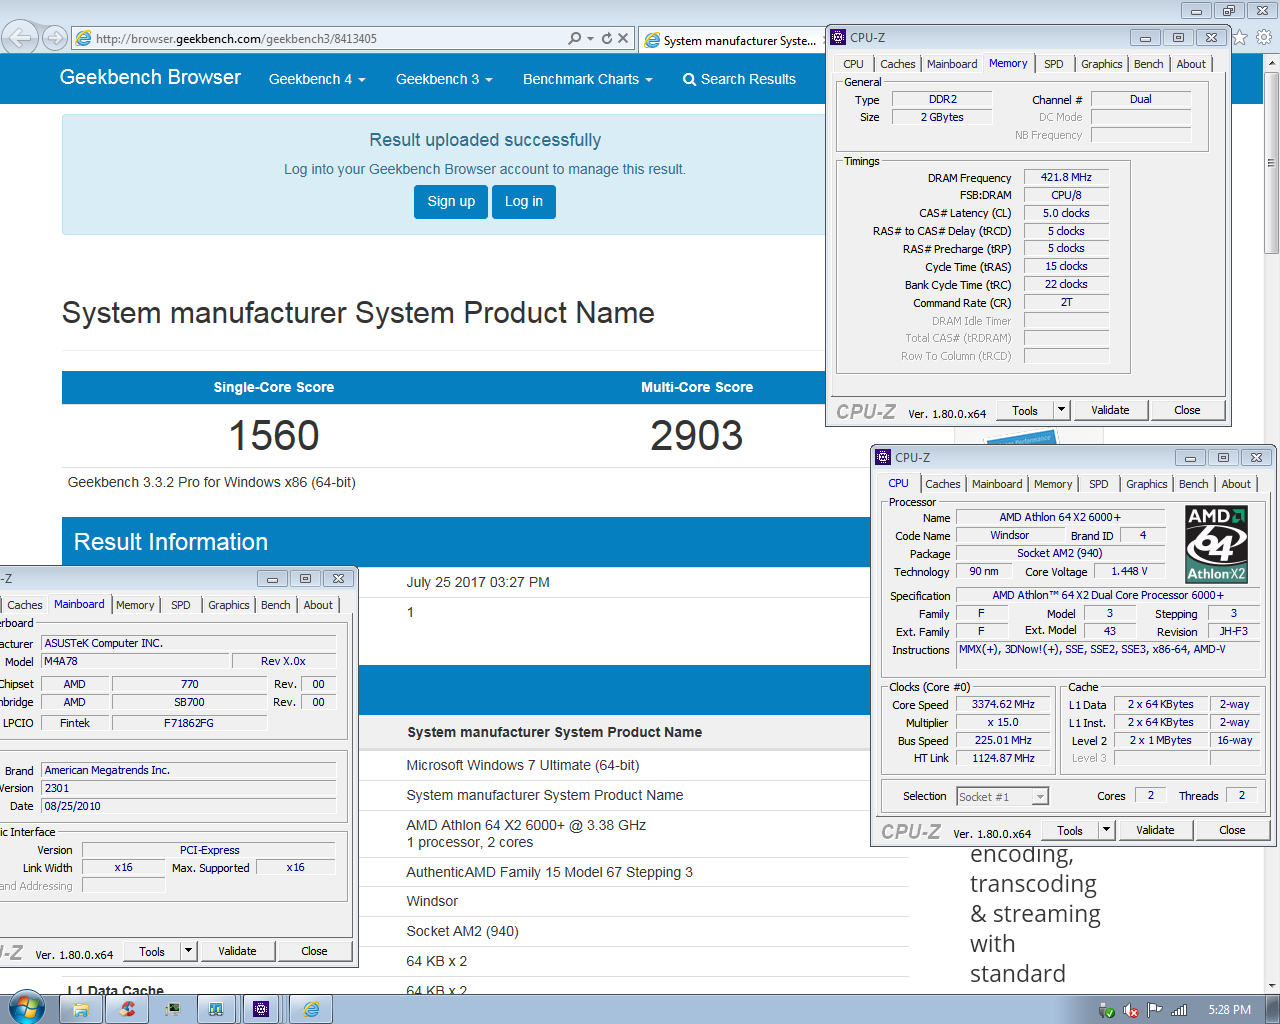Switch to the System manufacturer browser tab

pyautogui.click(x=732, y=40)
